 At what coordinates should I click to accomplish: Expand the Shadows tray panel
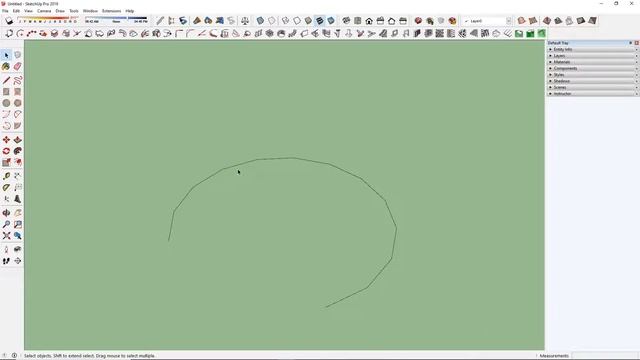(x=592, y=81)
